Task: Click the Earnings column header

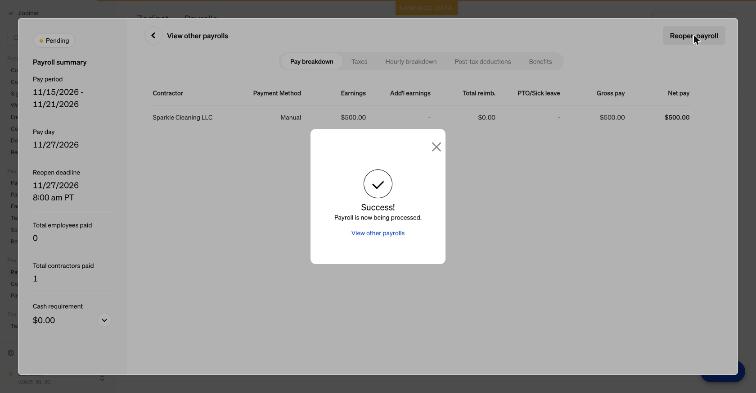Action: click(353, 93)
